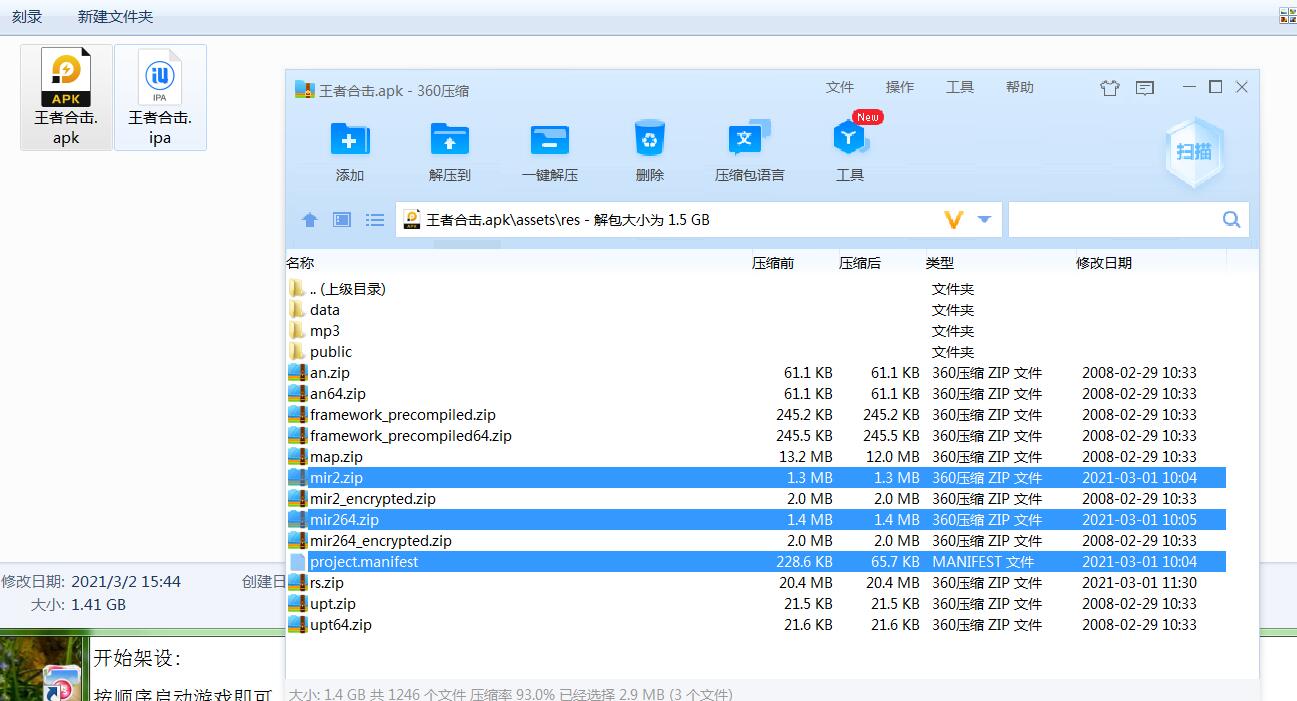Open the 操作 (Operations) menu

click(x=900, y=88)
